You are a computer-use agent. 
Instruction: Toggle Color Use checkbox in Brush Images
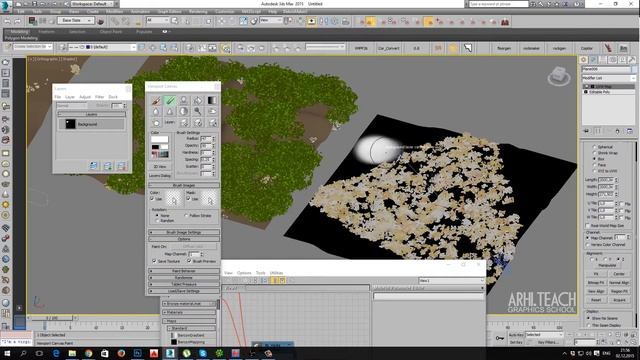coord(152,199)
